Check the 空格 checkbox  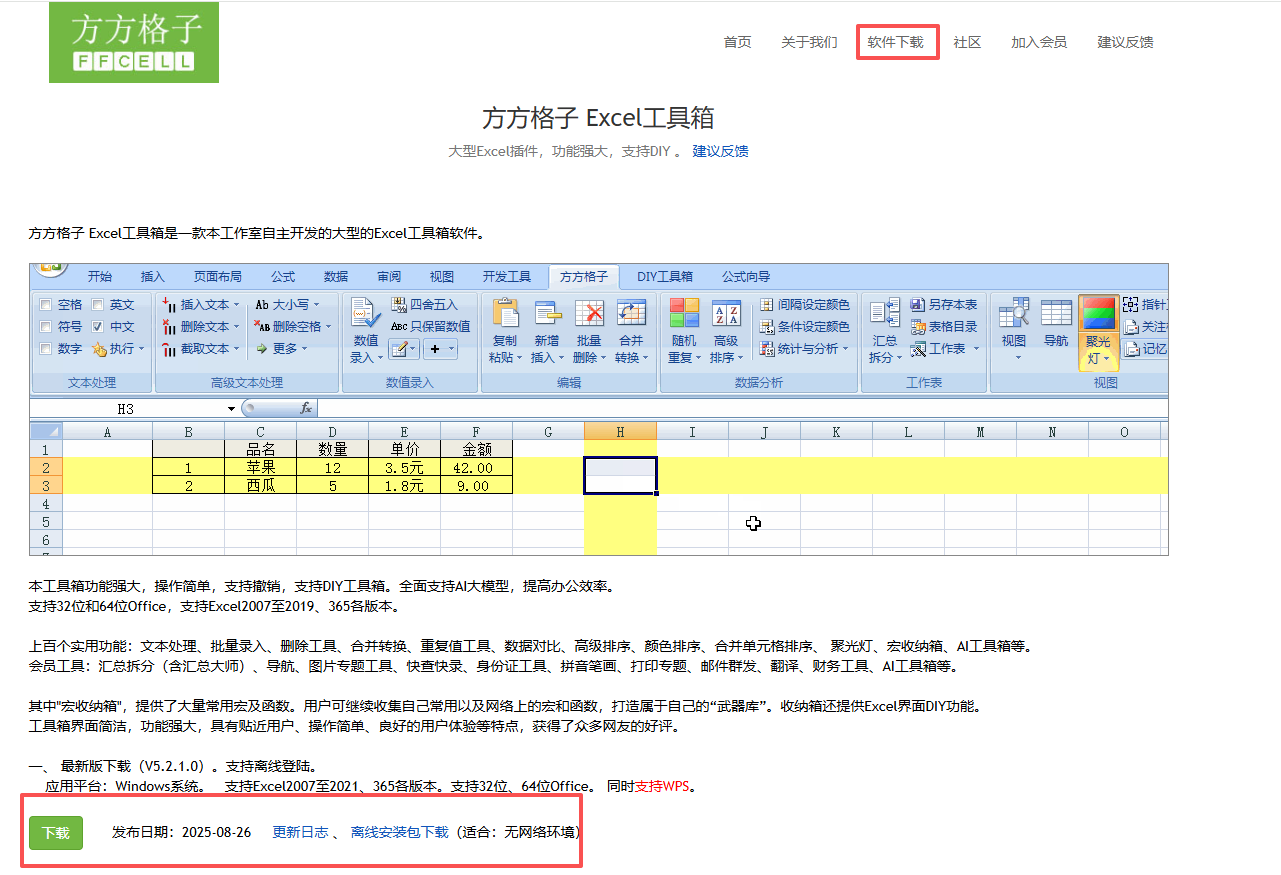coord(45,305)
